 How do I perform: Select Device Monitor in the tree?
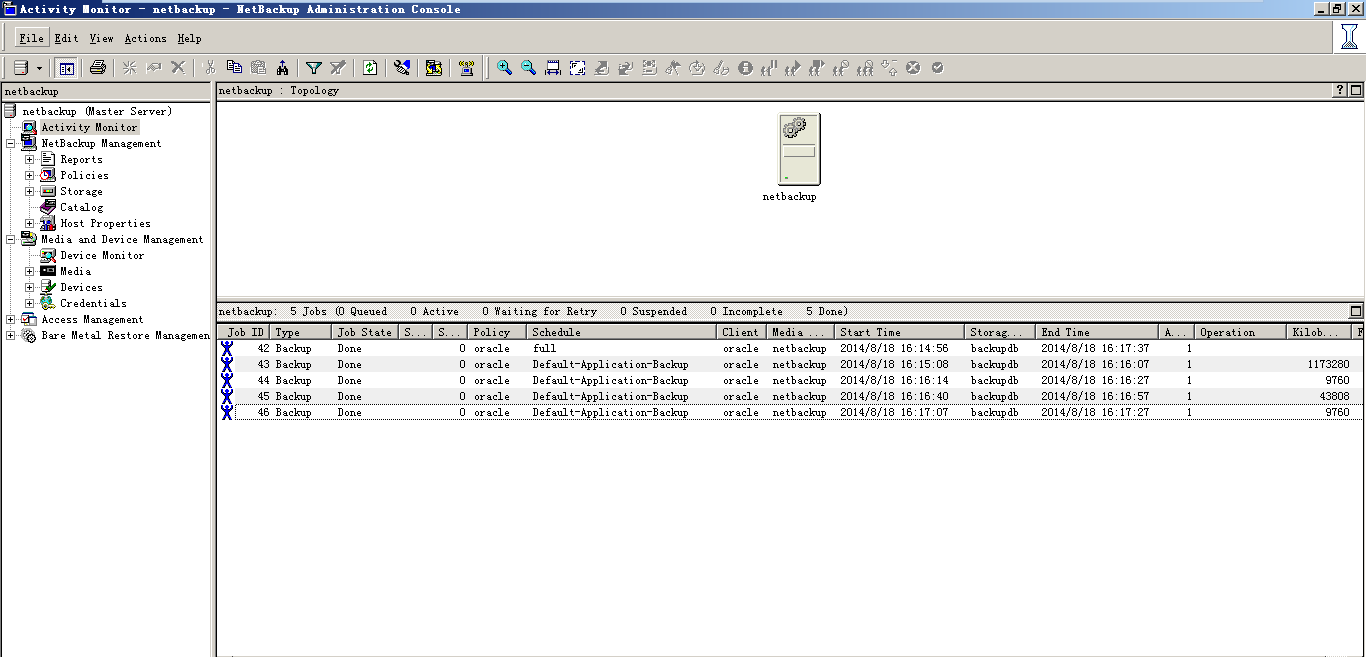[x=102, y=255]
